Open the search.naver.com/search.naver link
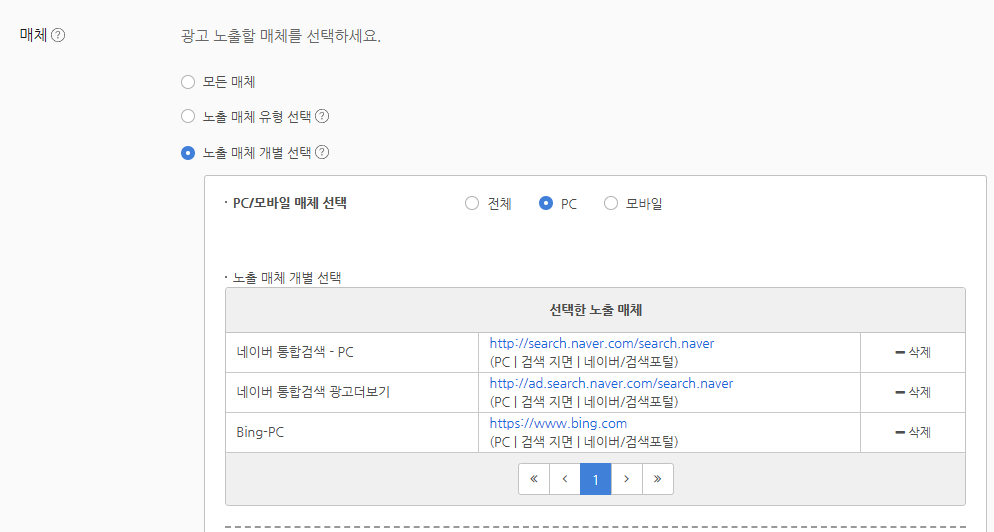Viewport: 994px width, 532px height. [x=602, y=344]
